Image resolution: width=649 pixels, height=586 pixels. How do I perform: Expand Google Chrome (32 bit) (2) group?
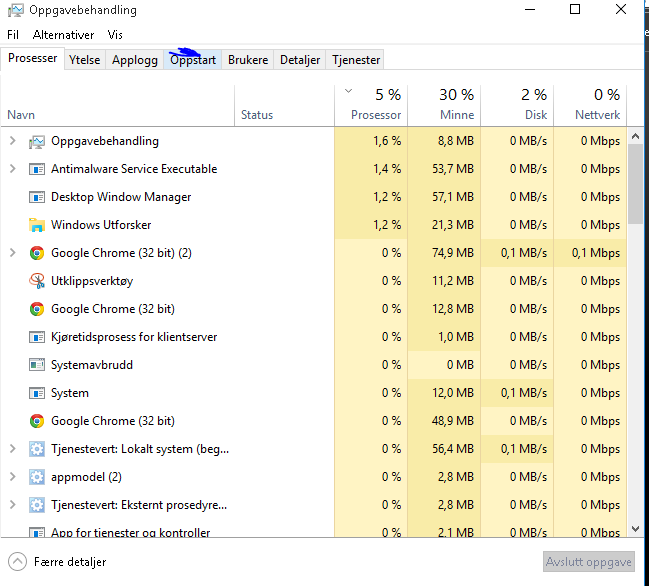[x=12, y=253]
